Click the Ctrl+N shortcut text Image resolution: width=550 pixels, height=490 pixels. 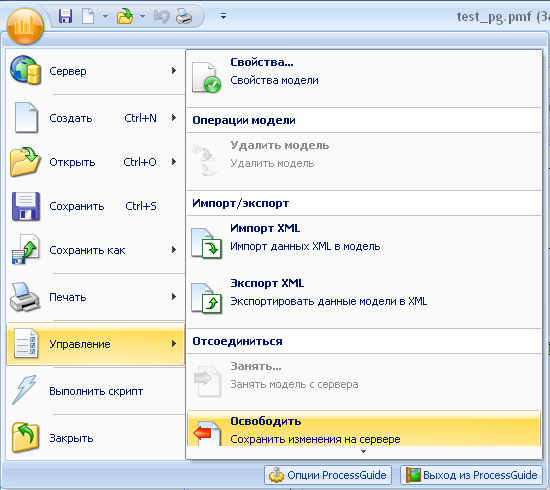140,118
